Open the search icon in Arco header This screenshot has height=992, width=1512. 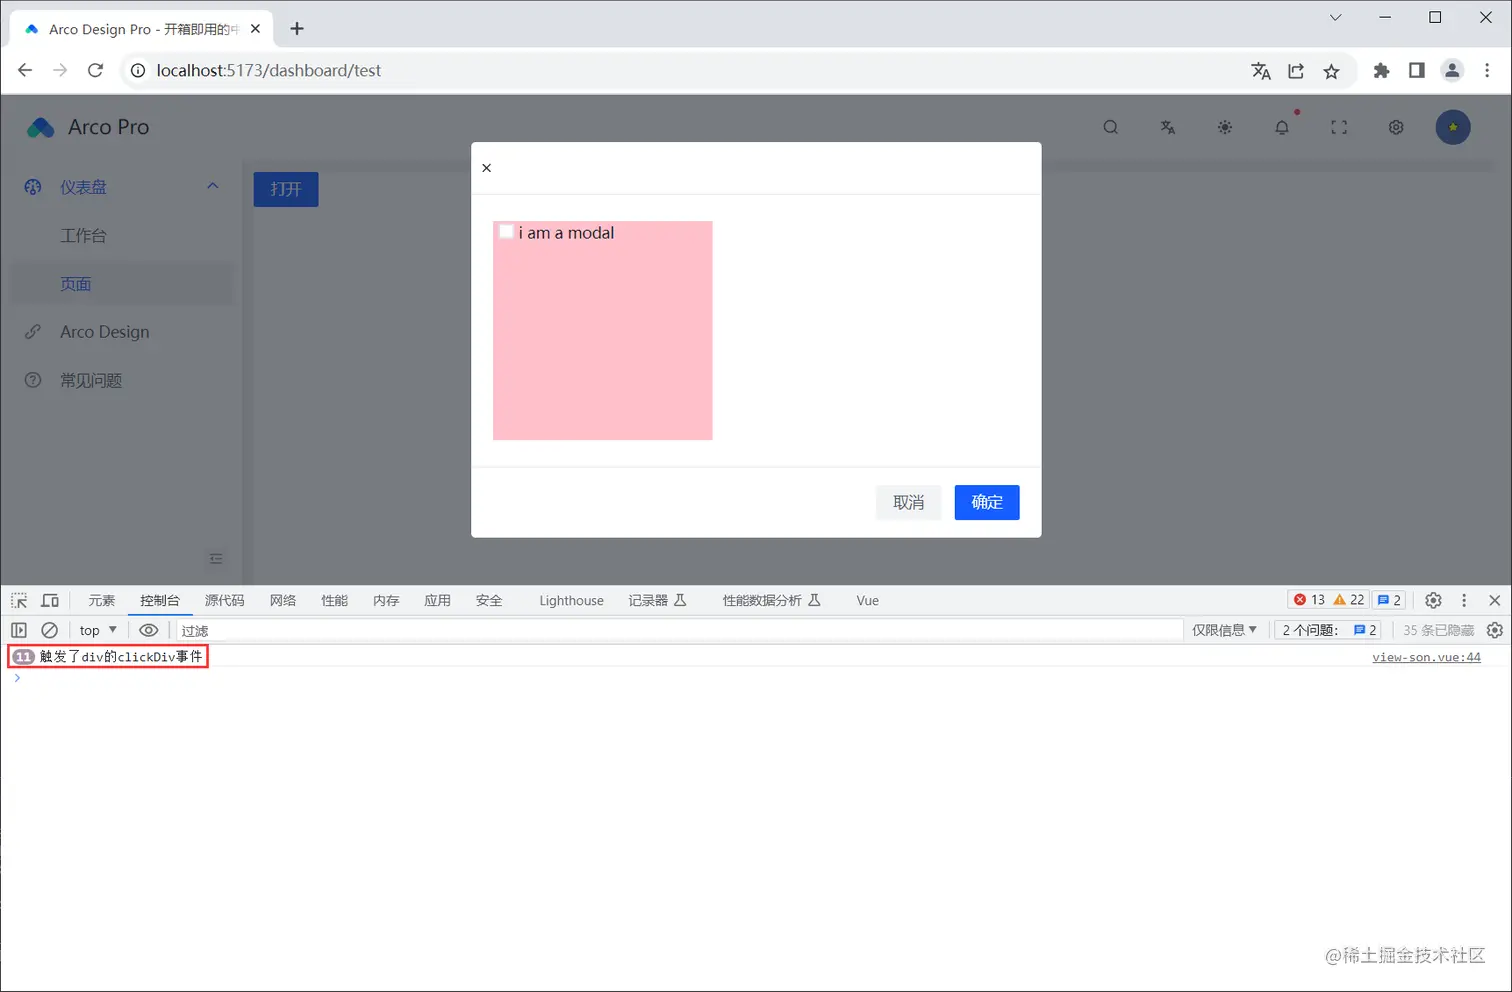coord(1110,127)
